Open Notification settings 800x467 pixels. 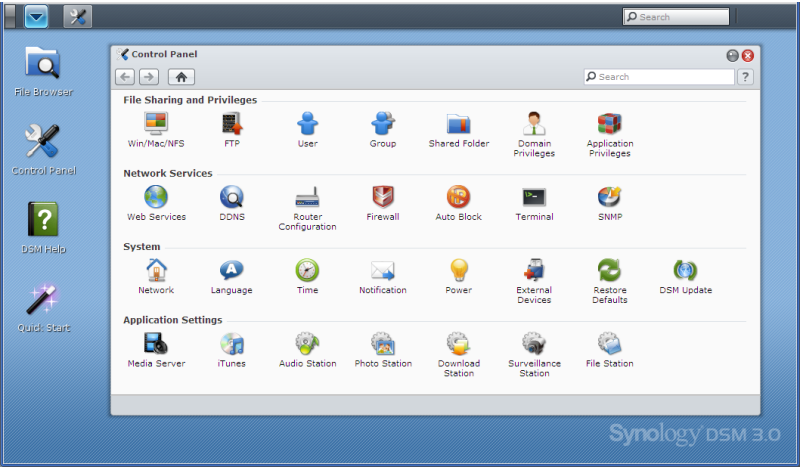pos(383,270)
